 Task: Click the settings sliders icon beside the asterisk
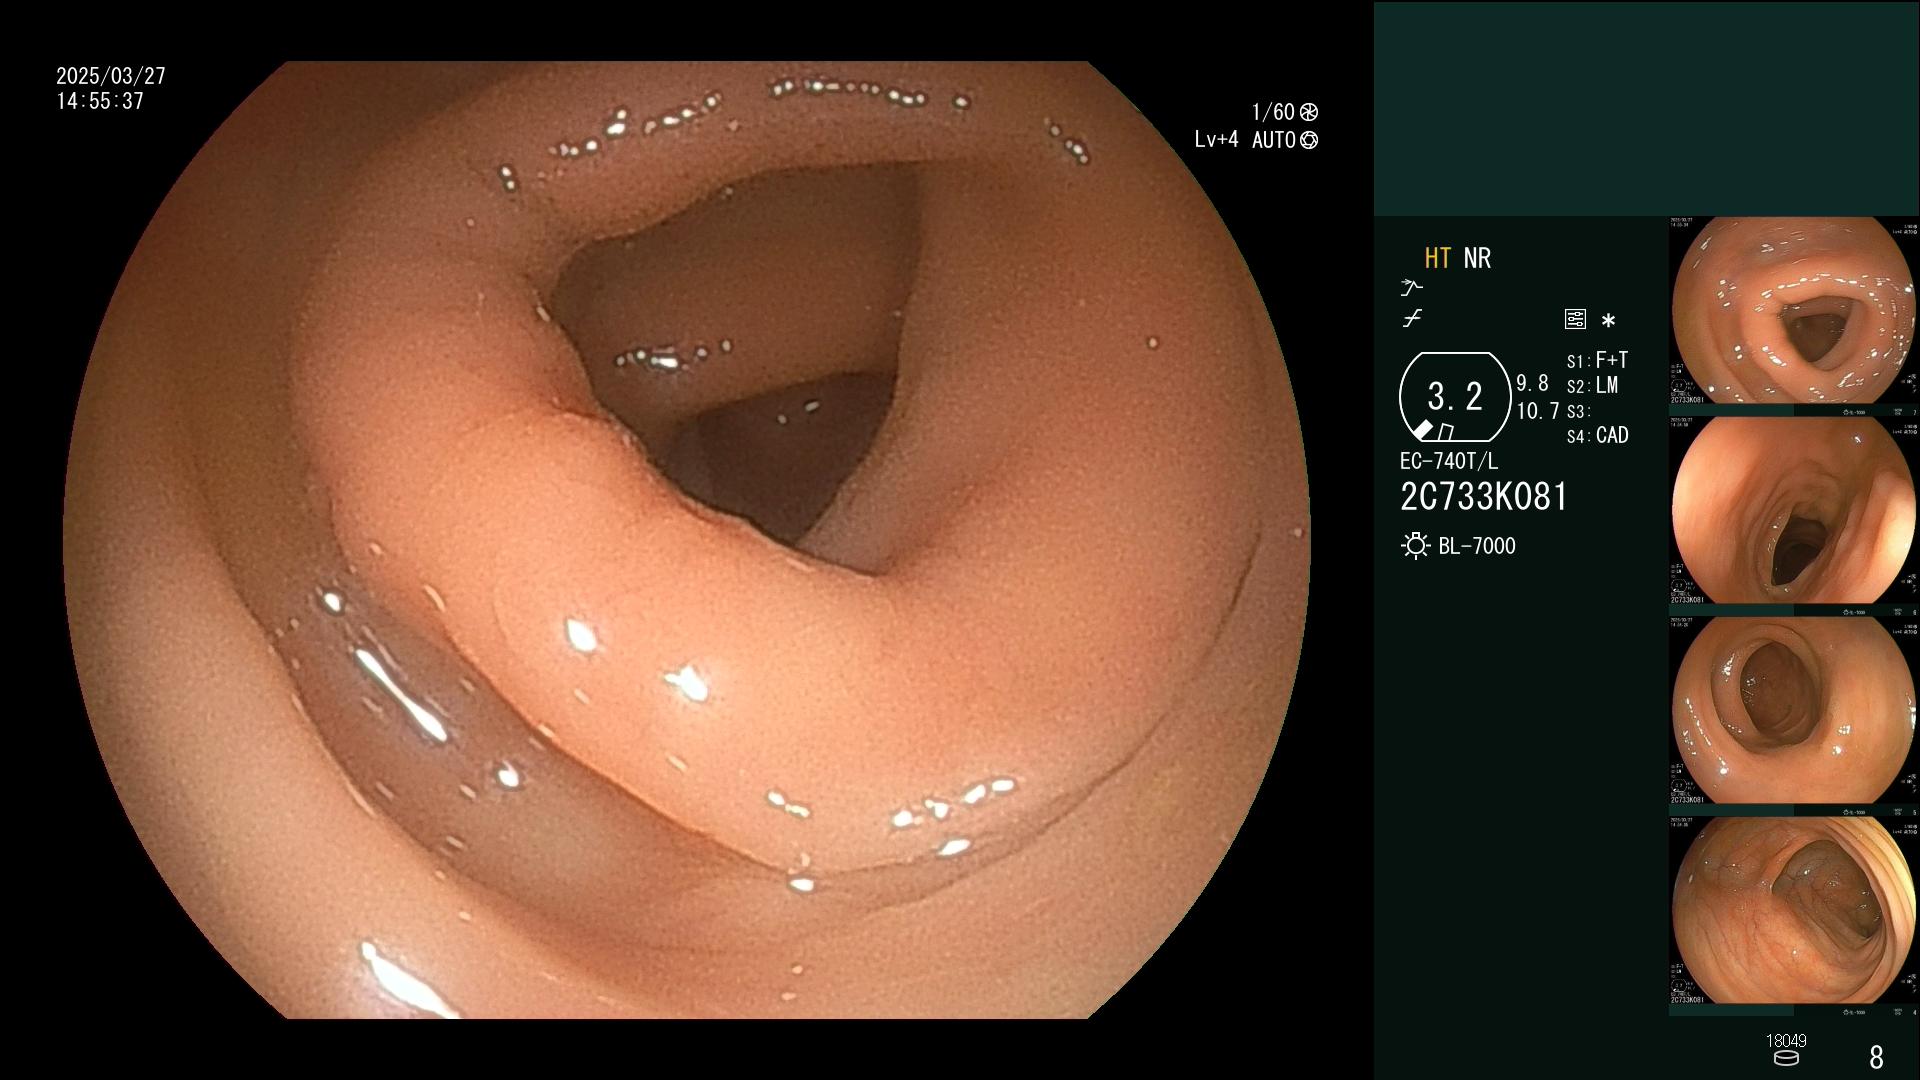tap(1575, 319)
